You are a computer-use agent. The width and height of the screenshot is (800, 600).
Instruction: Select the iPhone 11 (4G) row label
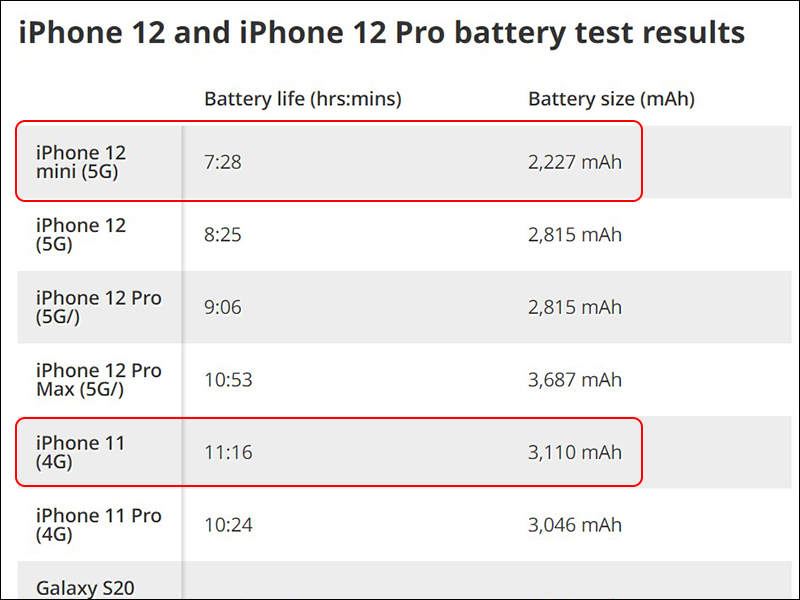click(x=82, y=452)
